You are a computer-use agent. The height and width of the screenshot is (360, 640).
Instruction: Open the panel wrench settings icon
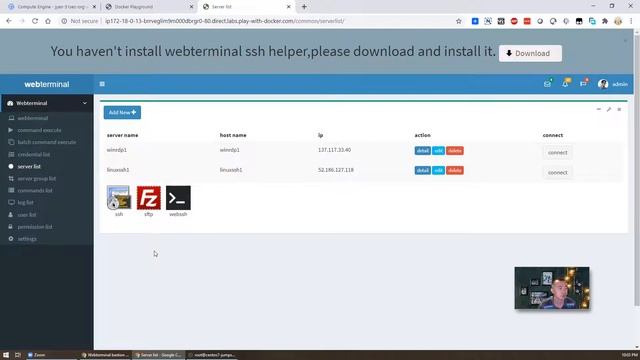pos(609,109)
